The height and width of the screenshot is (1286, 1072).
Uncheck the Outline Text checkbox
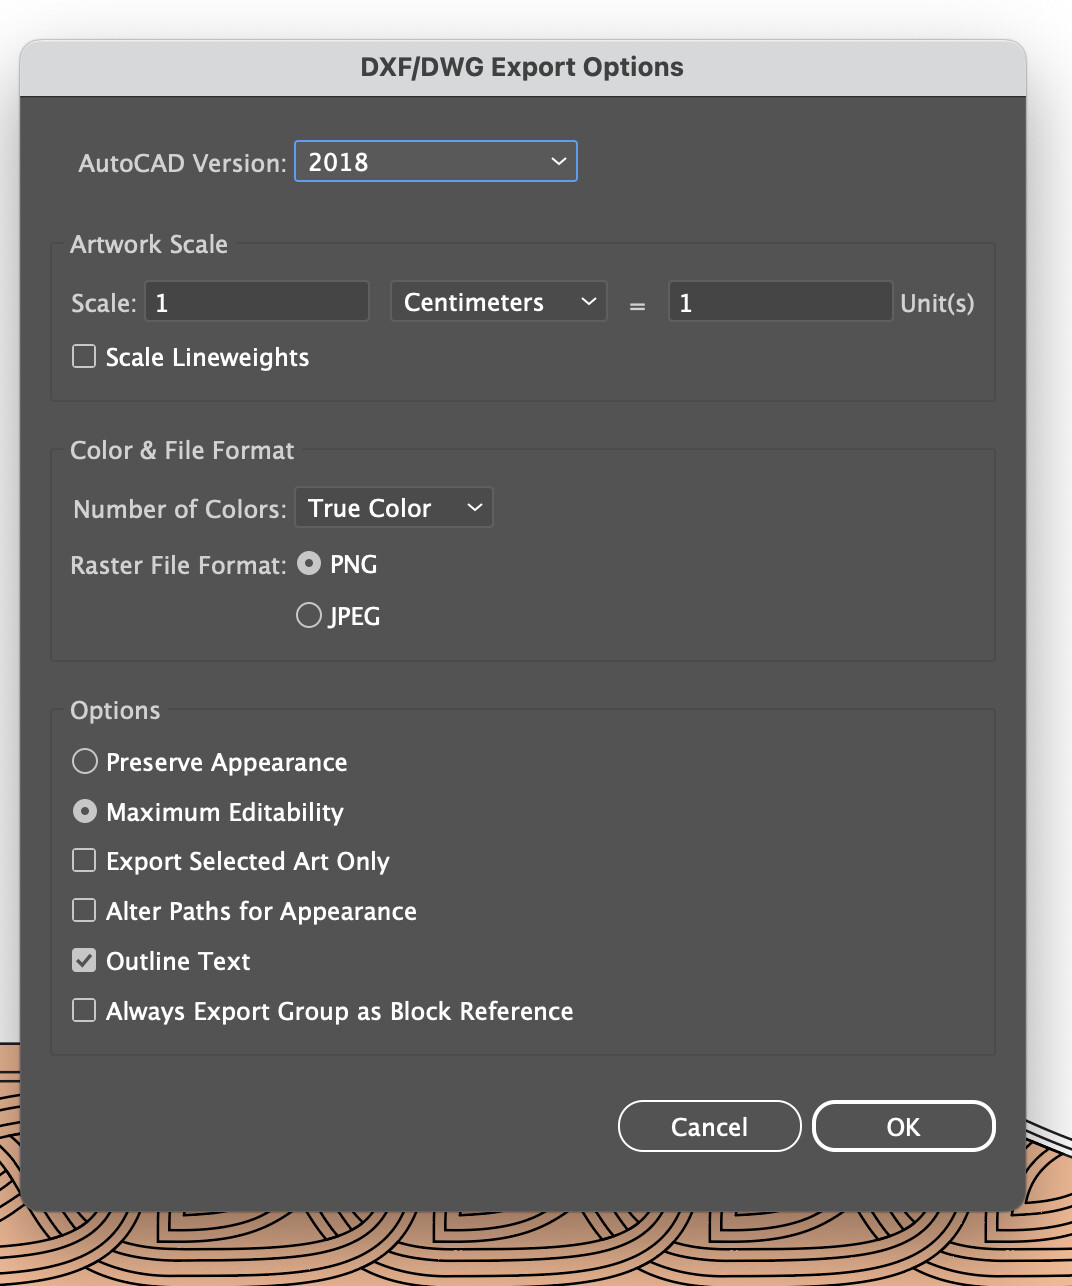(x=84, y=961)
